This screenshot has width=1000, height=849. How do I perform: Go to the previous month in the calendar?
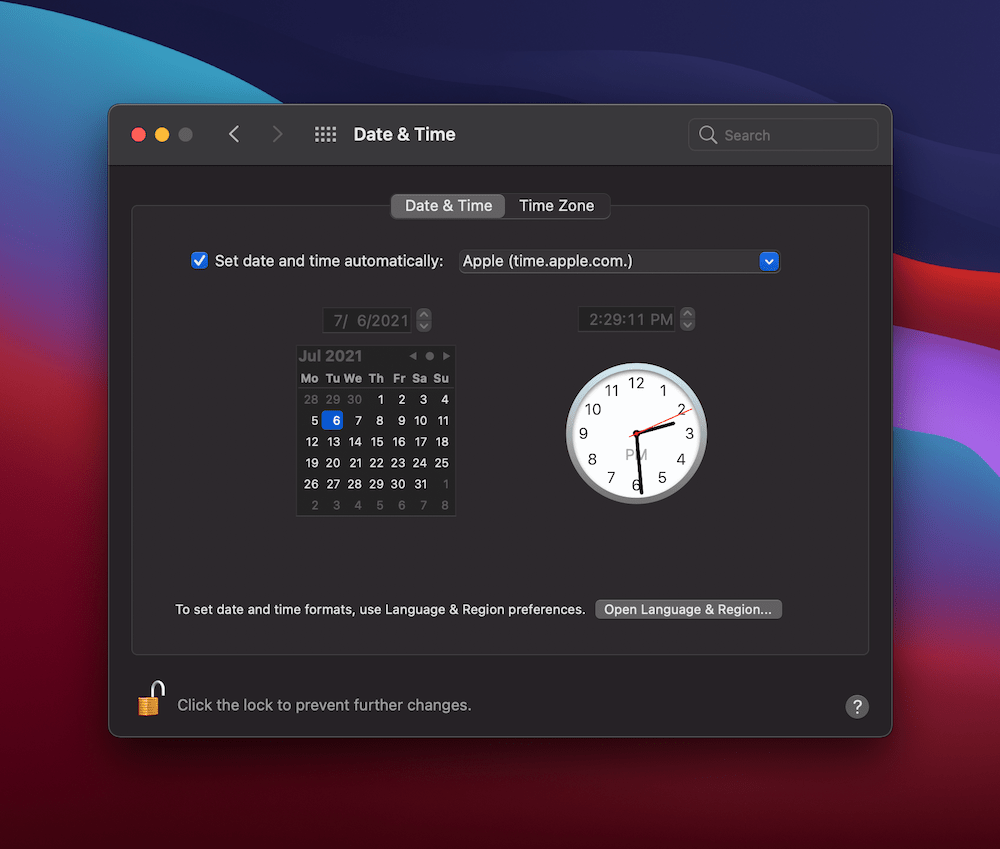click(x=412, y=355)
